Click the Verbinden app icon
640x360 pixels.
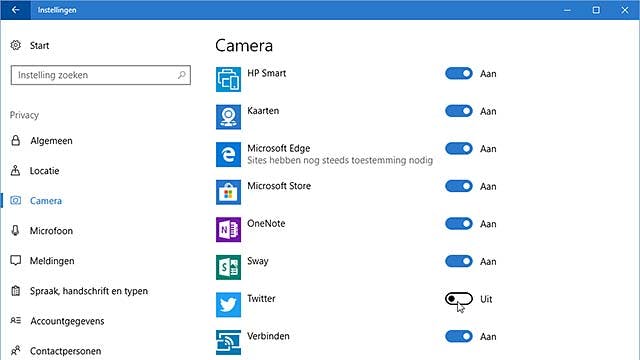click(228, 342)
